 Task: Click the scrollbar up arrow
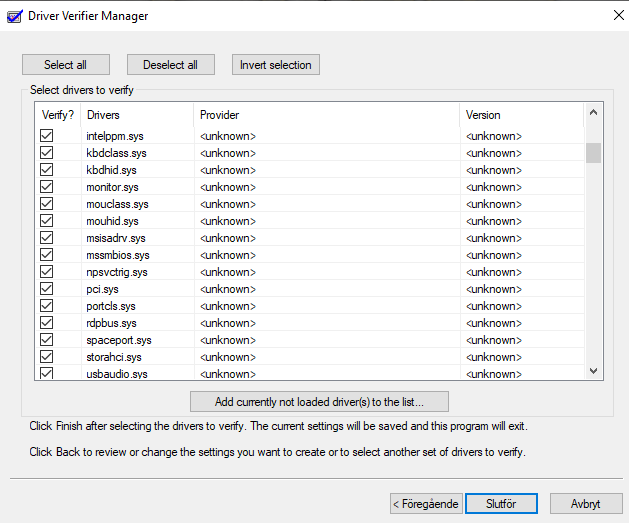tap(594, 113)
